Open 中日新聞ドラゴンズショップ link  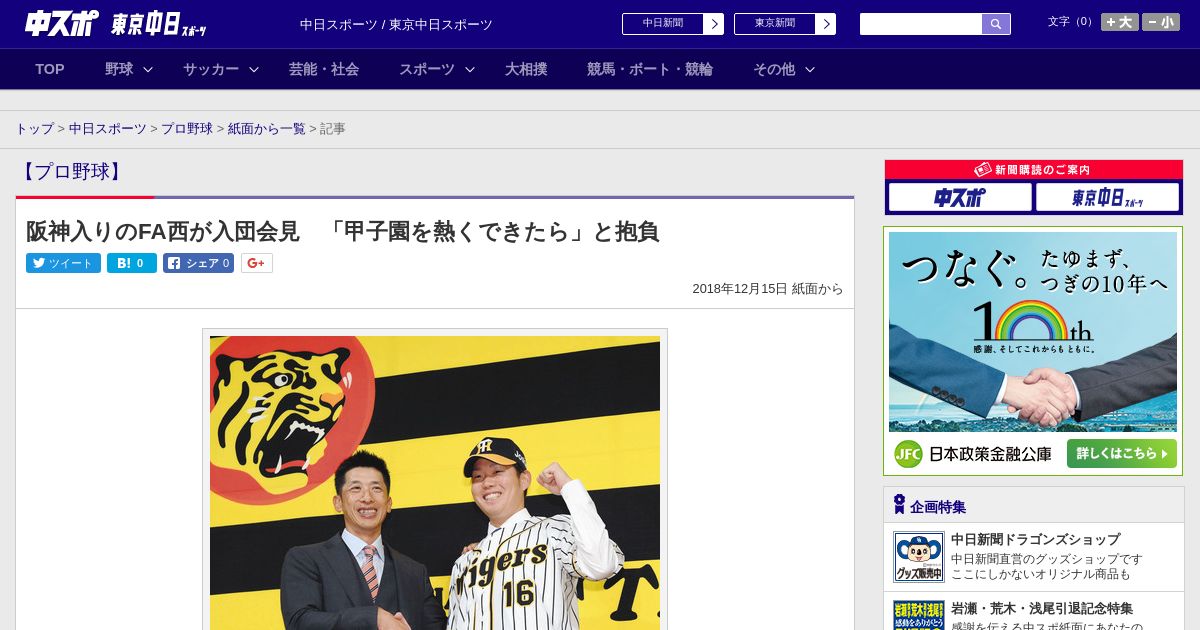(1035, 539)
